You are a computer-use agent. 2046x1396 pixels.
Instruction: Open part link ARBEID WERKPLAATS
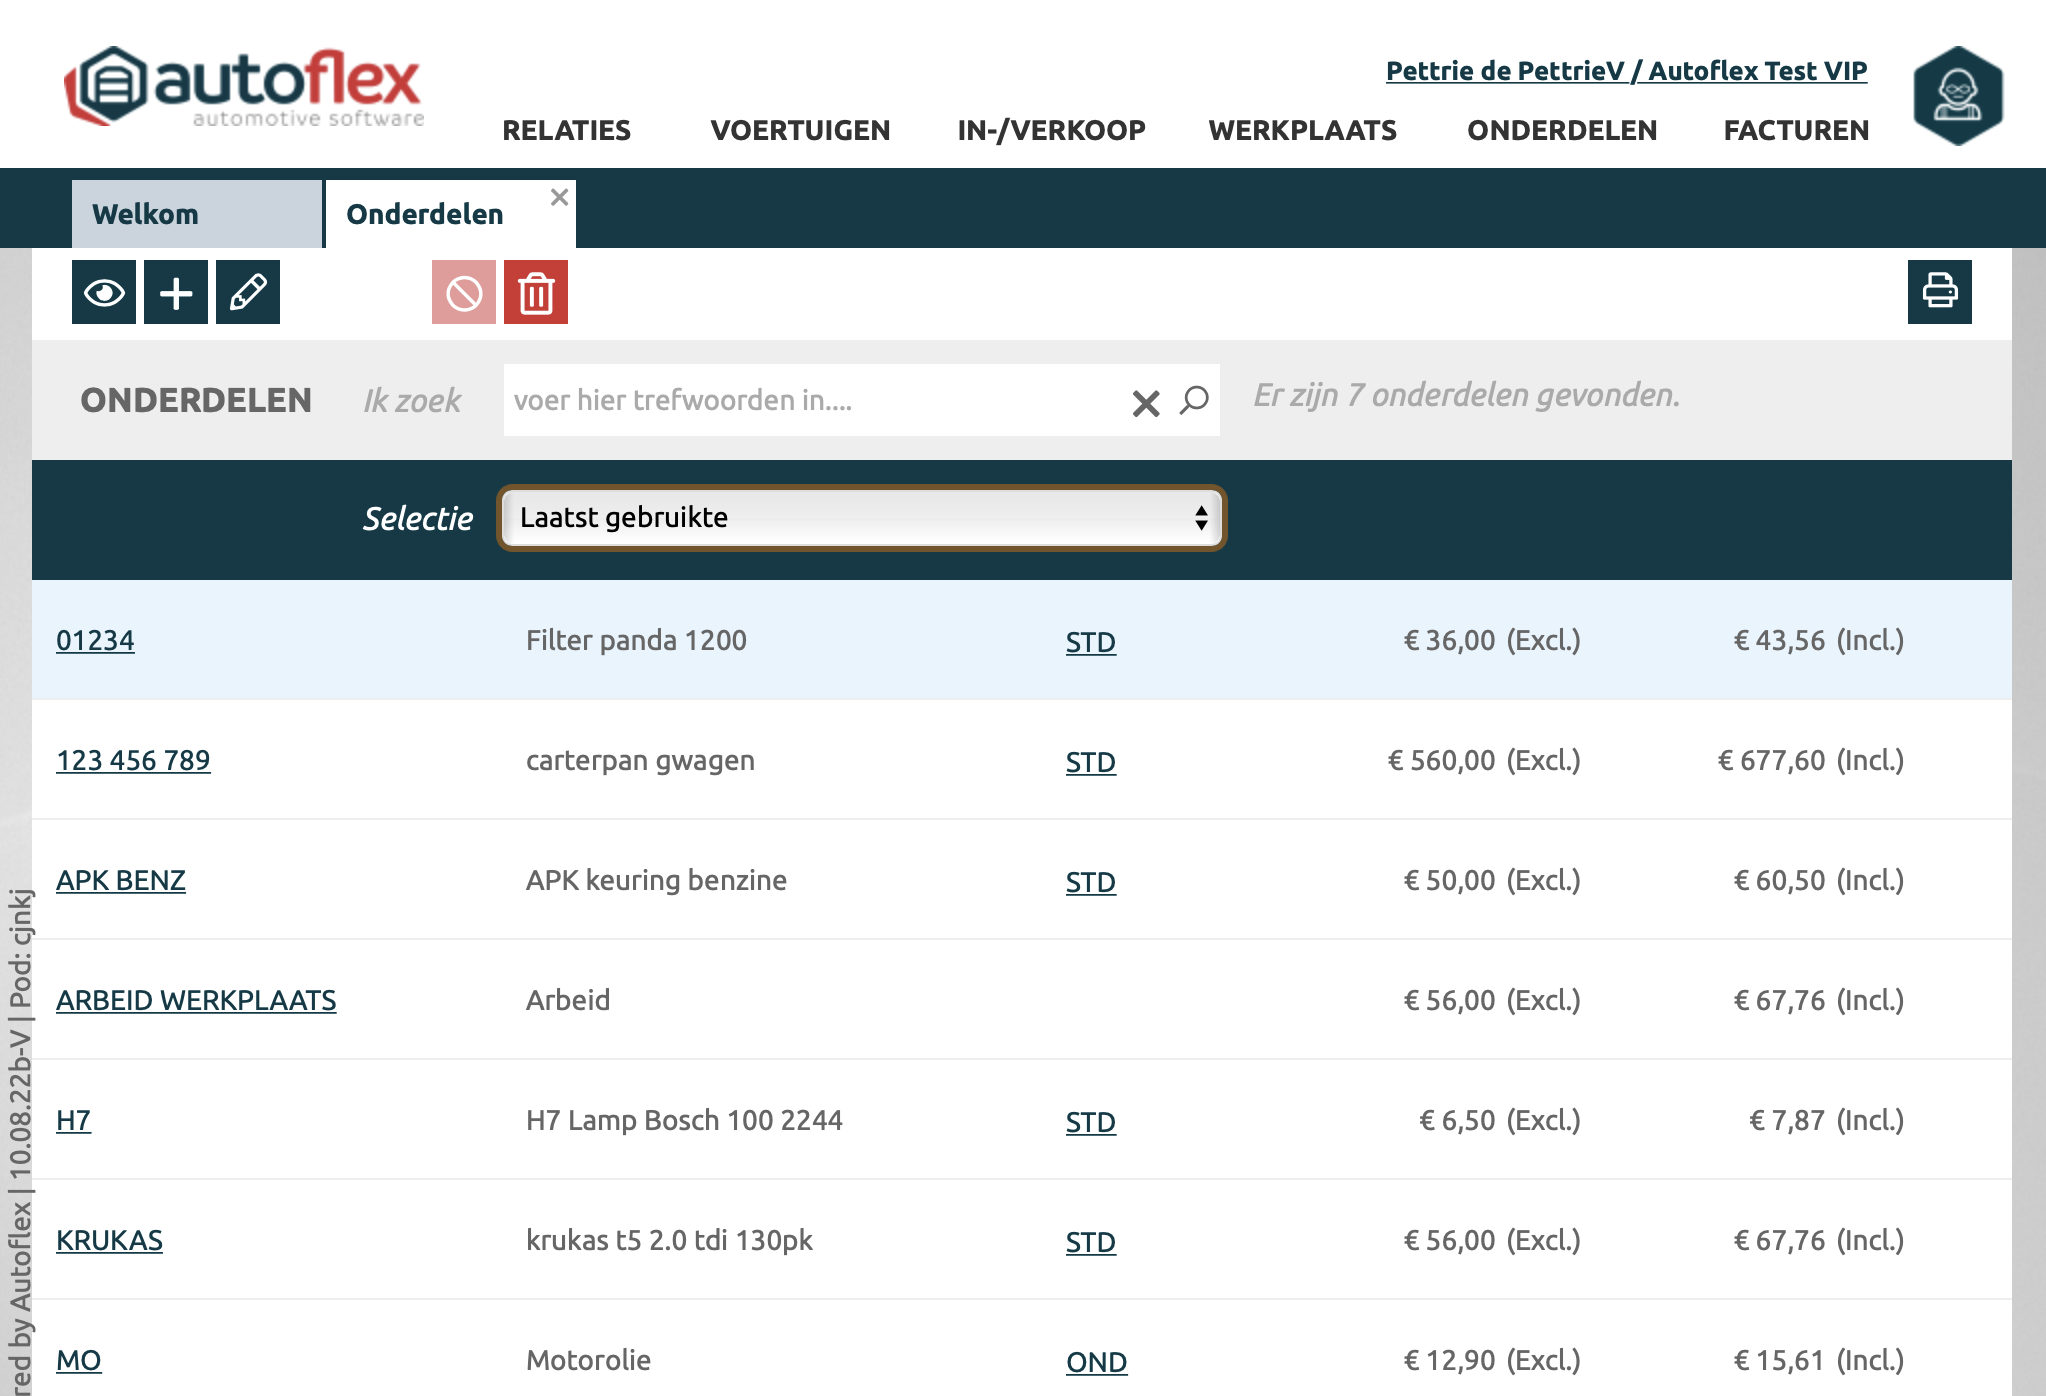pyautogui.click(x=196, y=1000)
